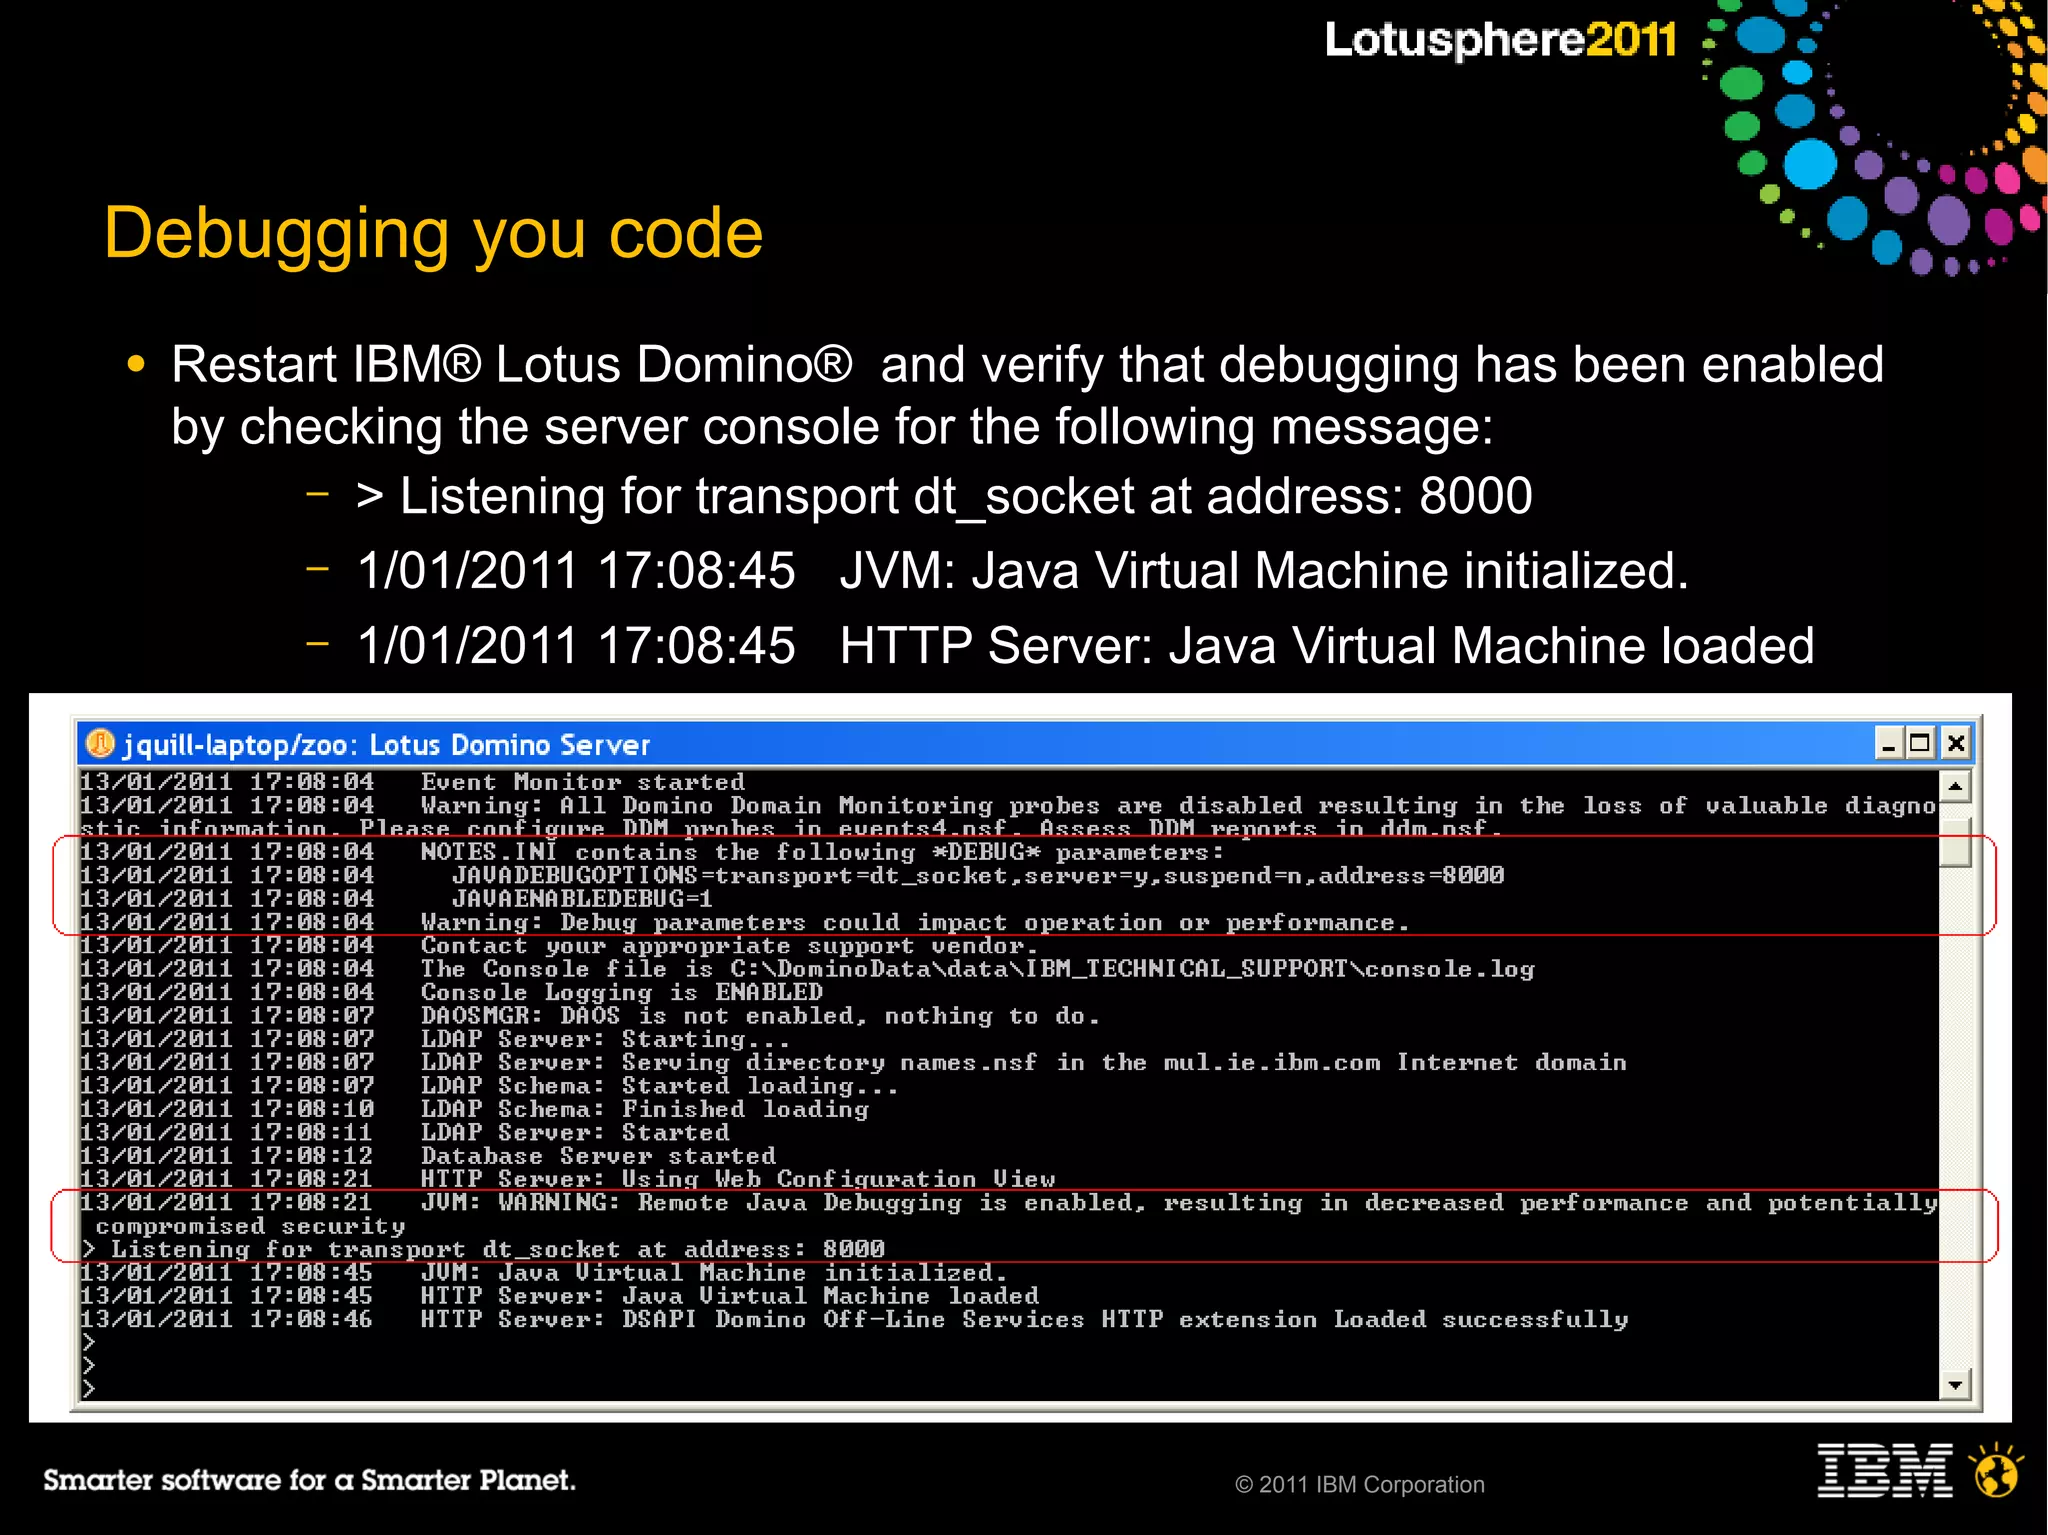Click 'LDAP Server: Serving directory names.nsf' line
The width and height of the screenshot is (2048, 1535).
coord(853,1062)
